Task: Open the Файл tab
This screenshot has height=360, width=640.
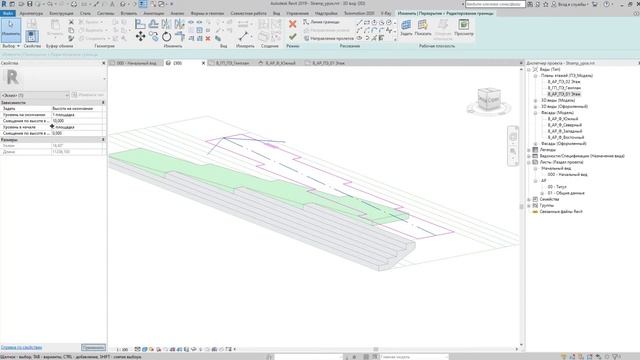Action: point(7,13)
